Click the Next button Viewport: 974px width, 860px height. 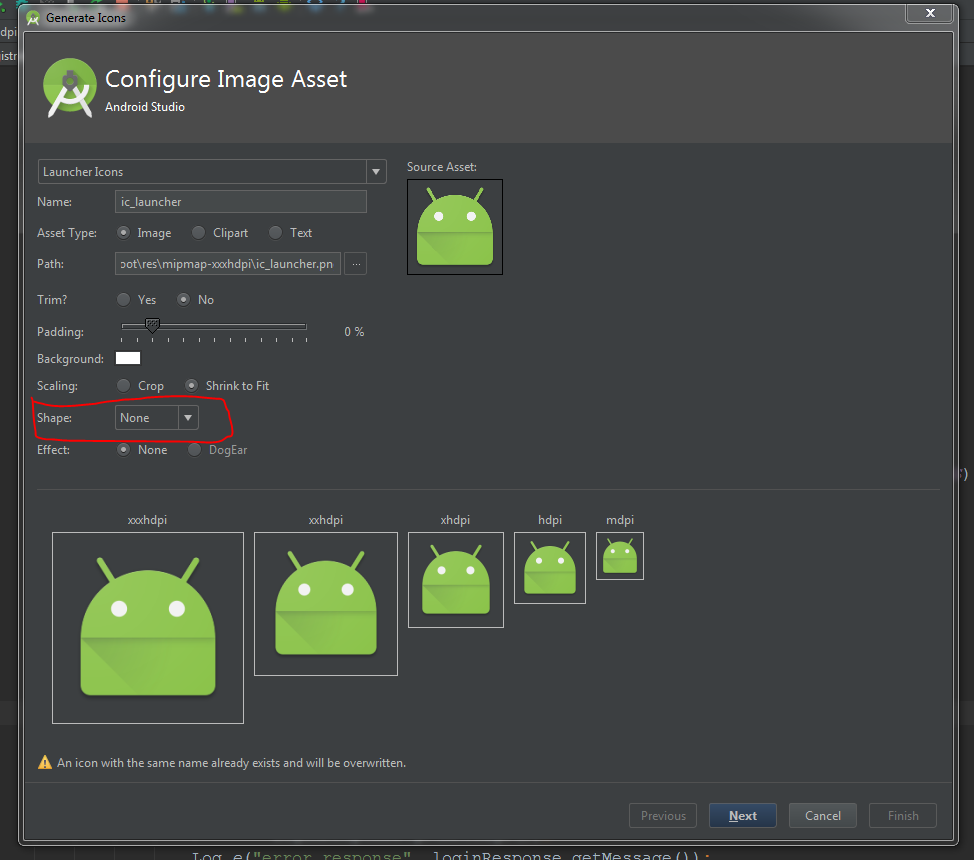742,815
